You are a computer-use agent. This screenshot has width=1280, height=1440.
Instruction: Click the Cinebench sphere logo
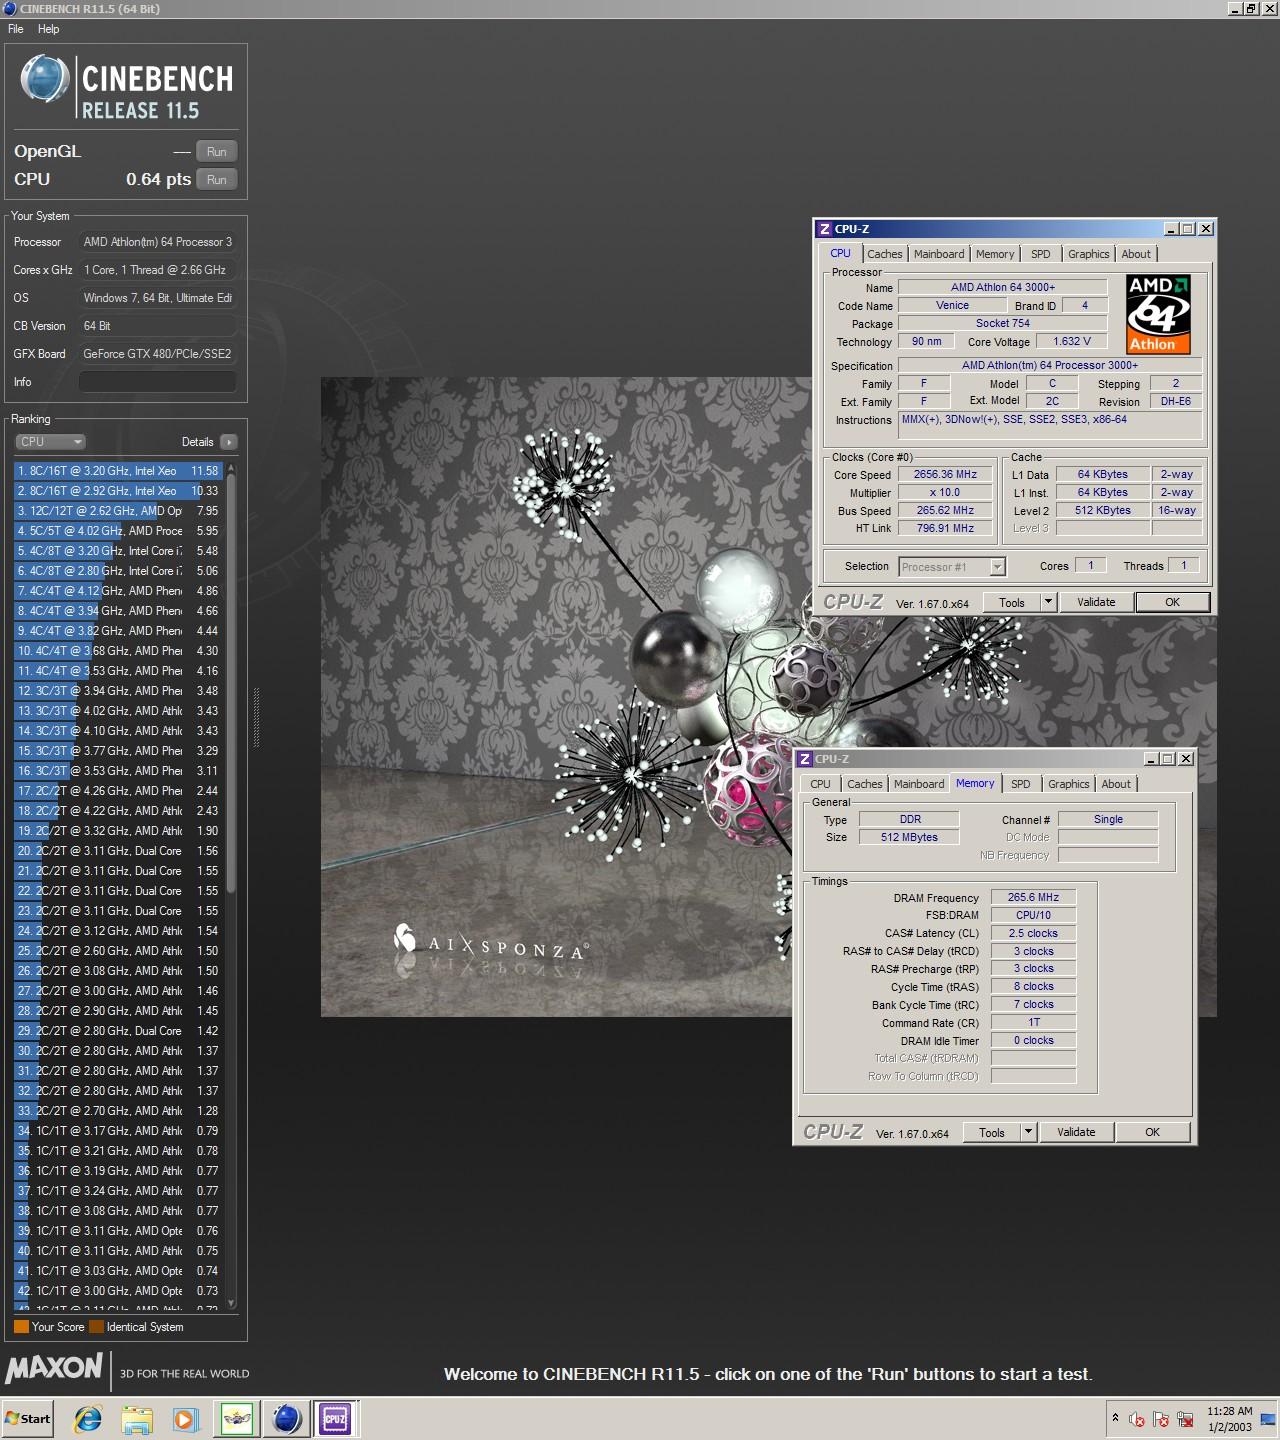click(x=45, y=79)
